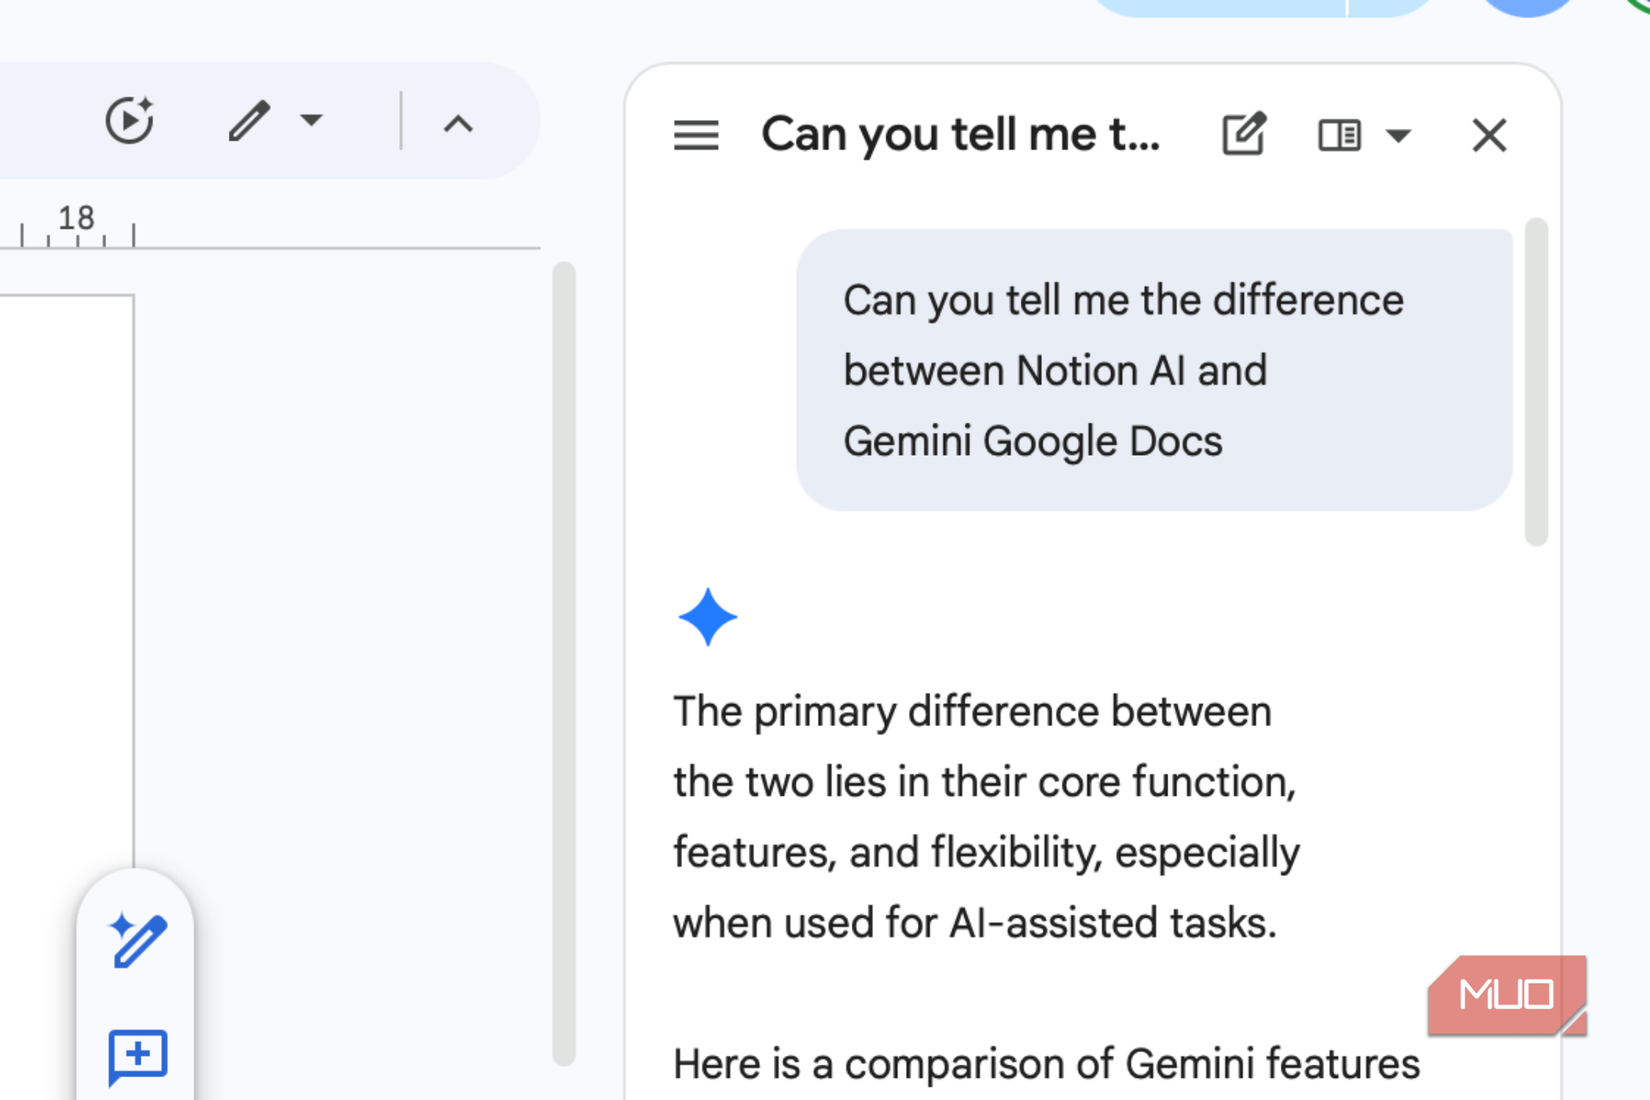Open the editing mode dropdown arrow

point(311,121)
